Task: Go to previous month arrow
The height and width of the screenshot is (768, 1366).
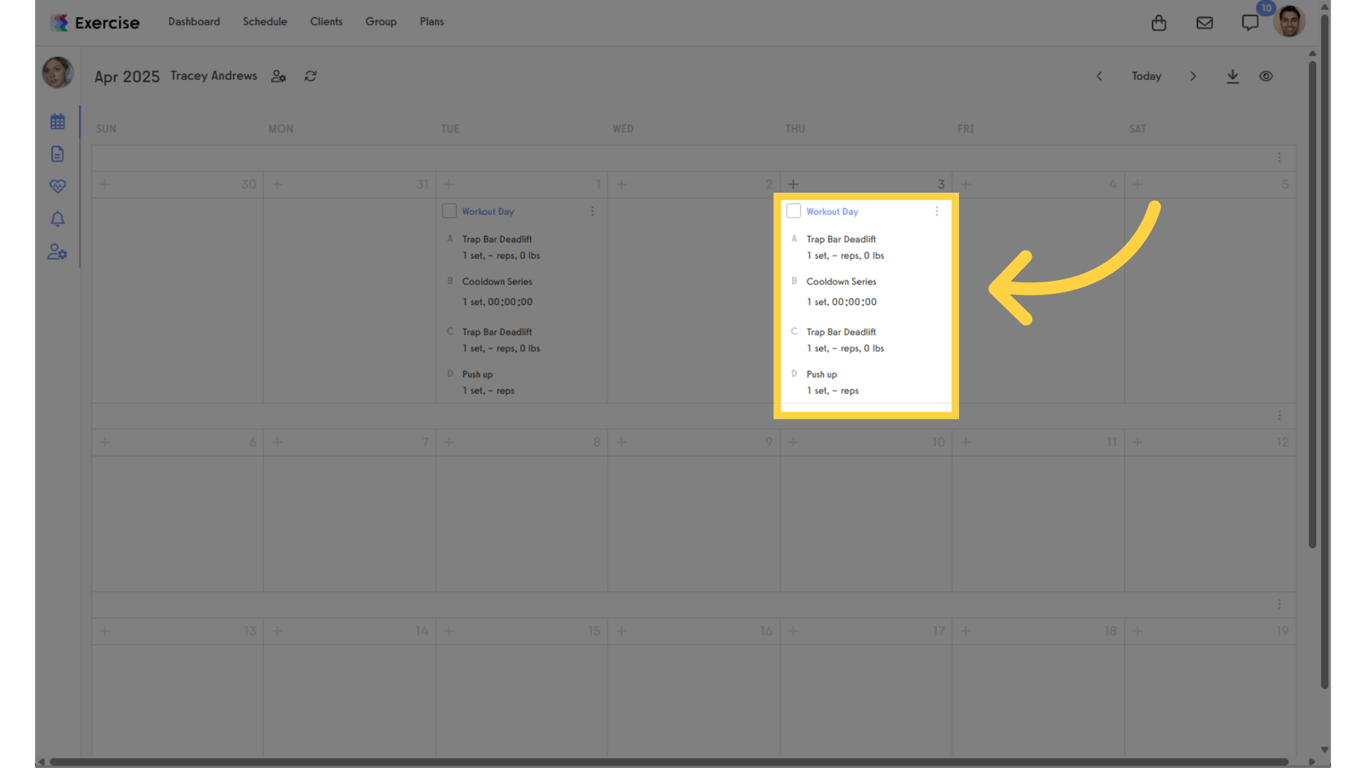Action: (1099, 76)
